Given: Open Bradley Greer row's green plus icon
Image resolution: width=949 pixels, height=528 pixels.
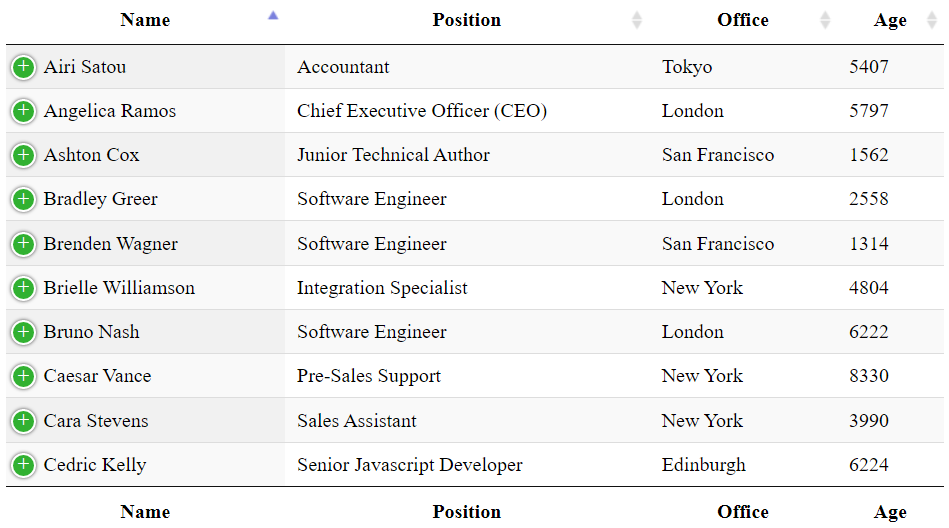Looking at the screenshot, I should point(24,199).
